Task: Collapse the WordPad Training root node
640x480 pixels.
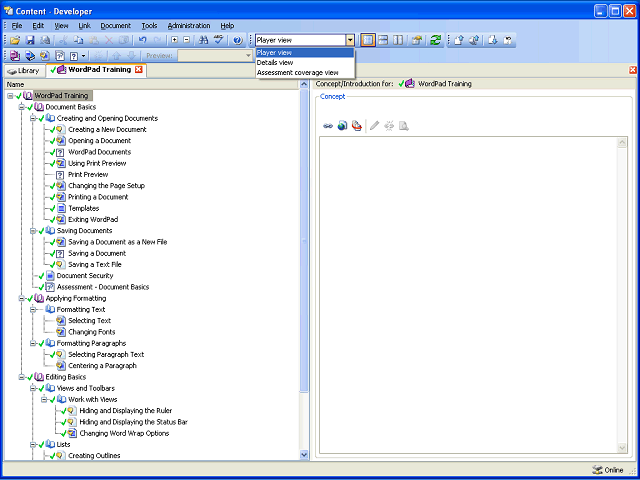Action: point(10,96)
